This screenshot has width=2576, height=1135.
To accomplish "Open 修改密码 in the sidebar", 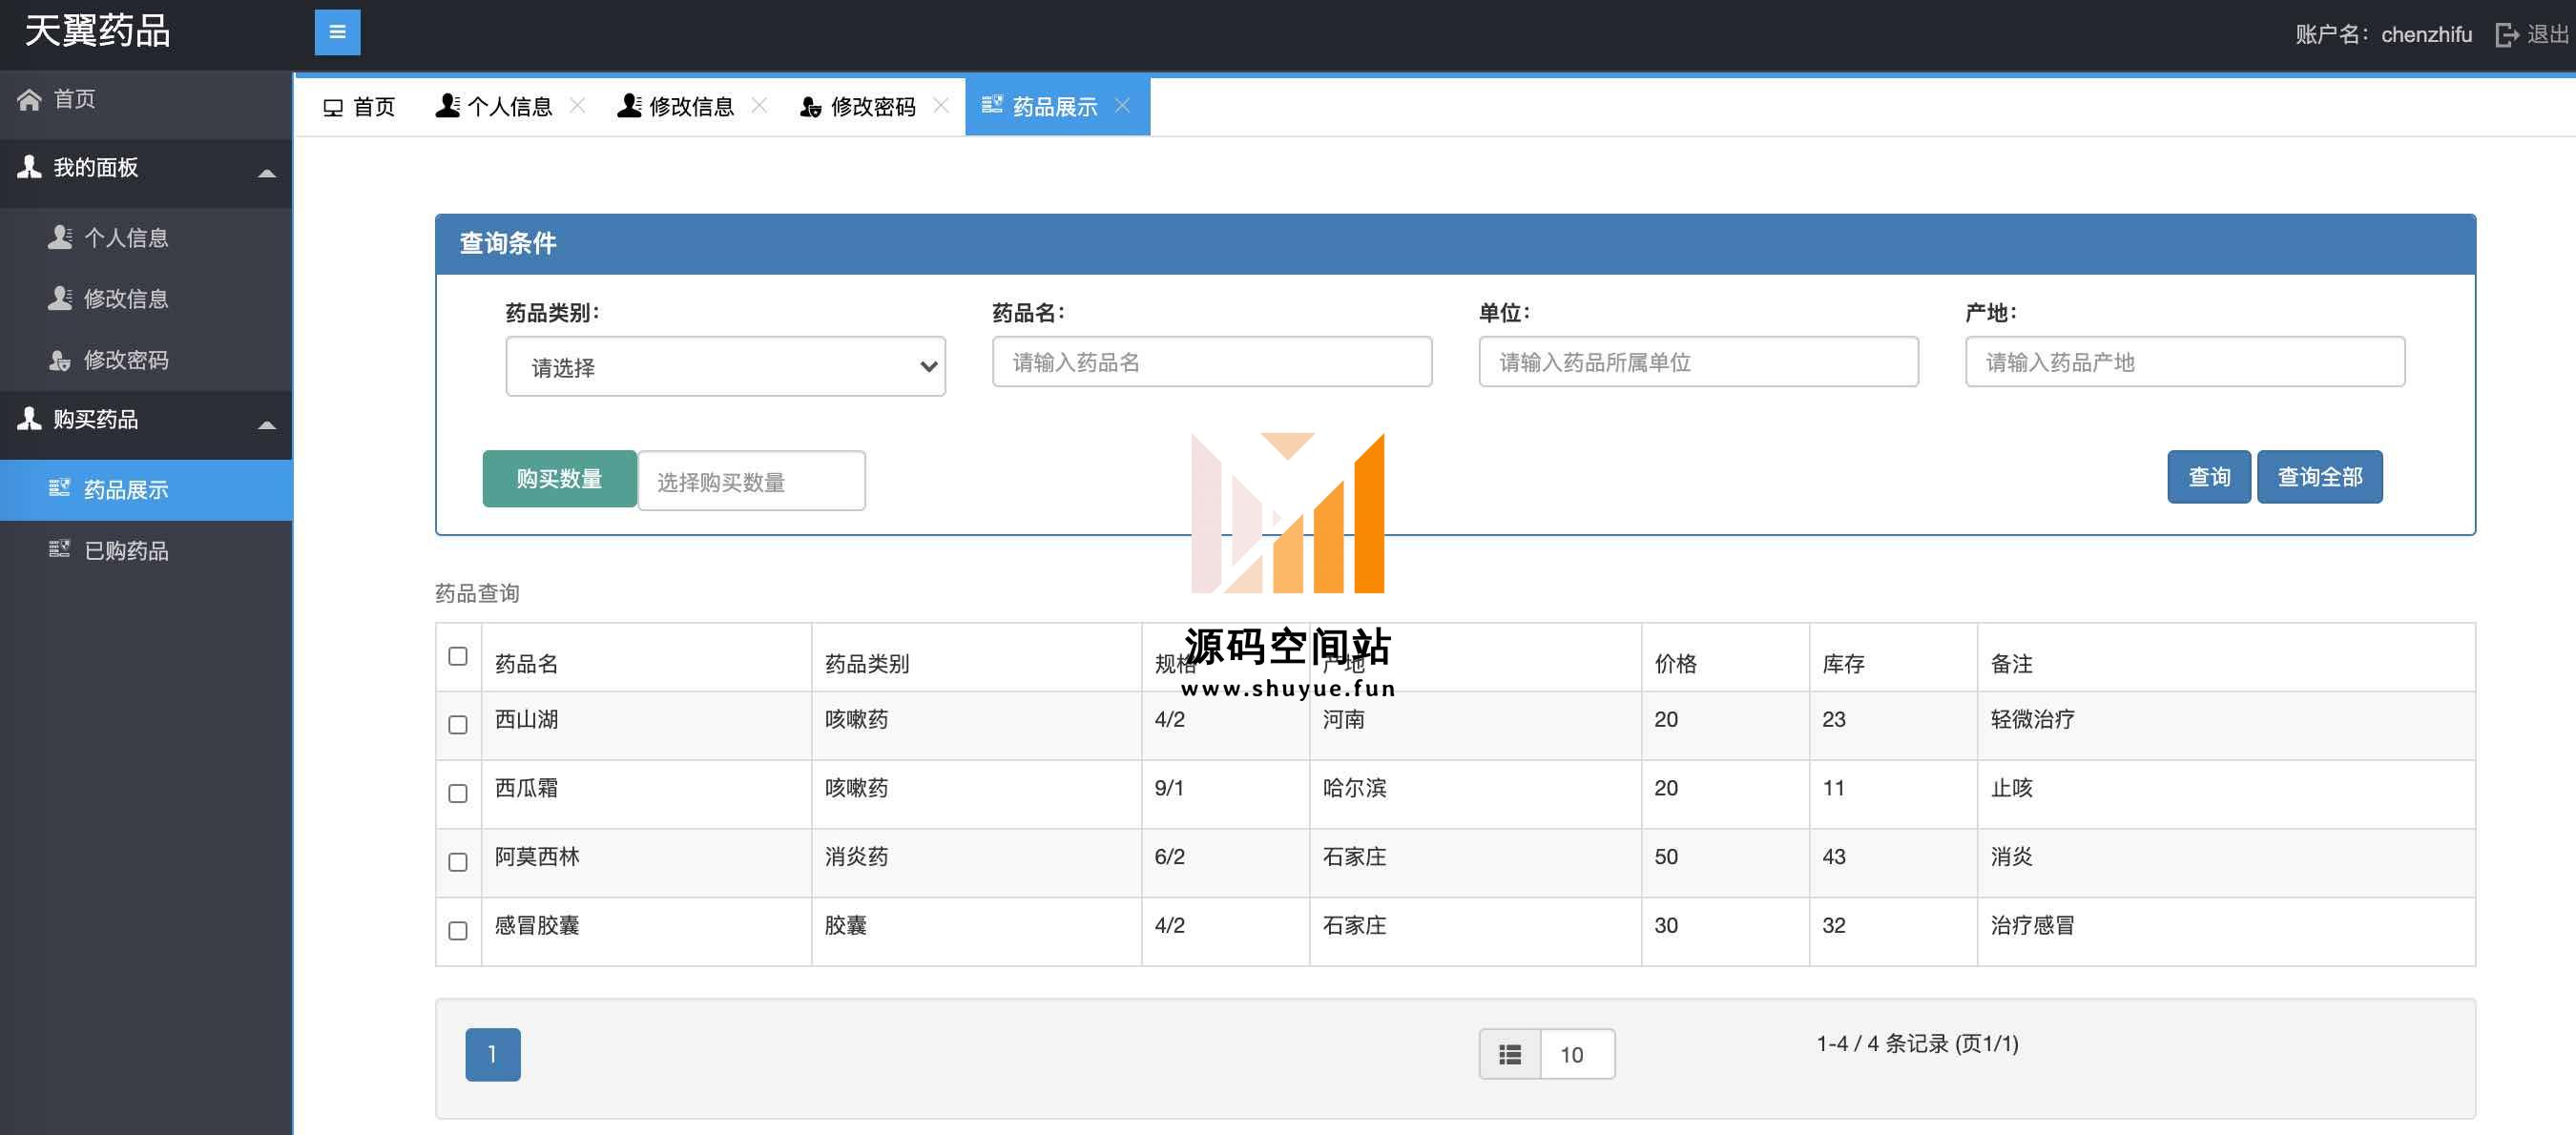I will [x=146, y=360].
